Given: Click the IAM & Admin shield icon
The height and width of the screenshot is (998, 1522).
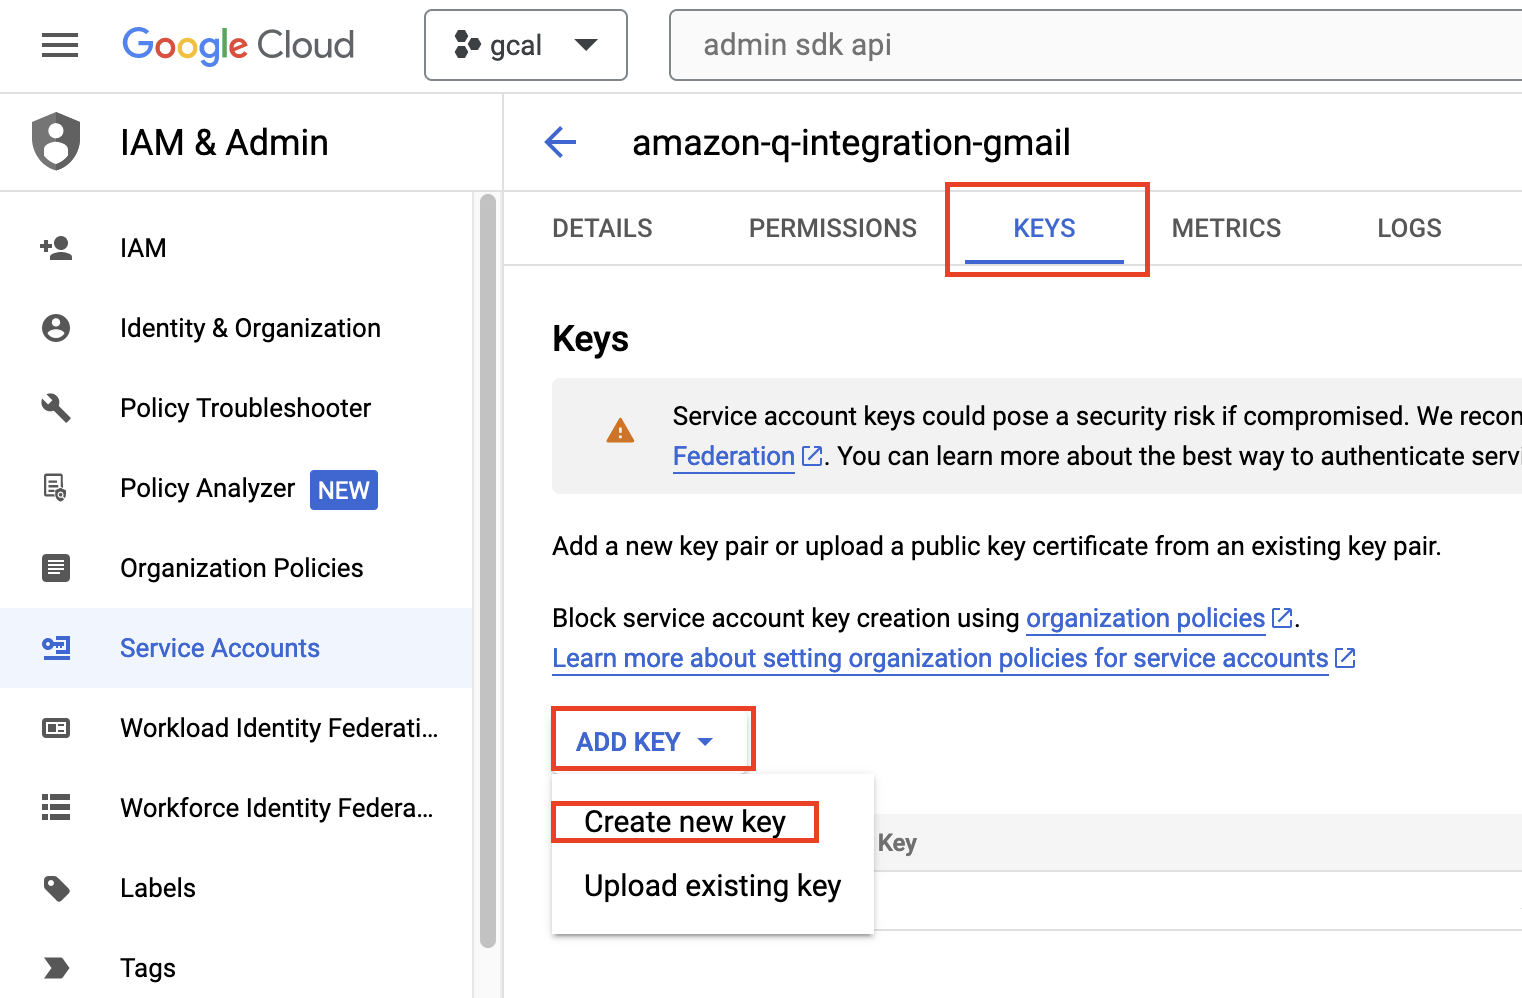Looking at the screenshot, I should (56, 141).
